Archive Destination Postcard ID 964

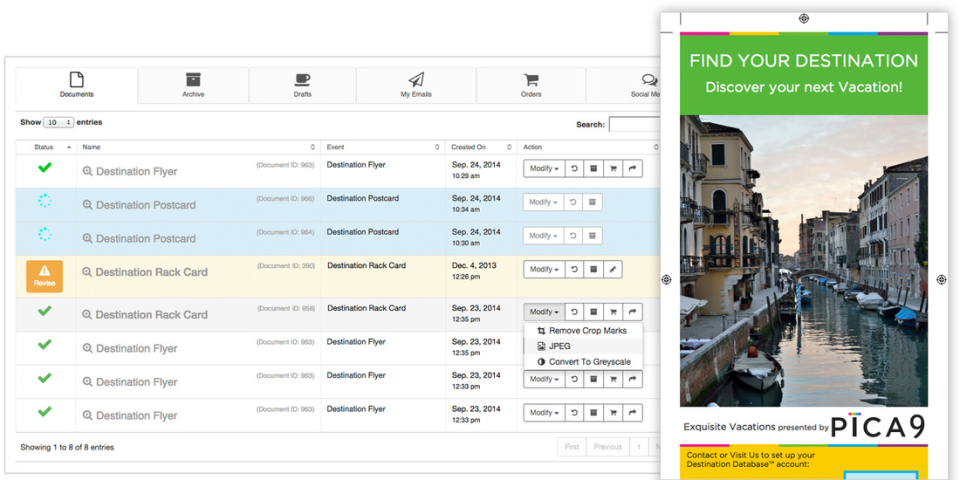click(593, 236)
